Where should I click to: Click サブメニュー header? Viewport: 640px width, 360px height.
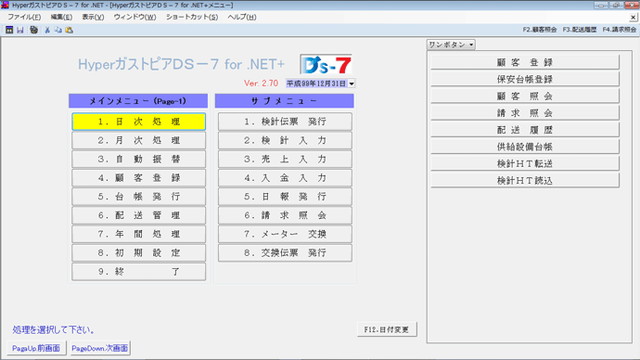[284, 101]
